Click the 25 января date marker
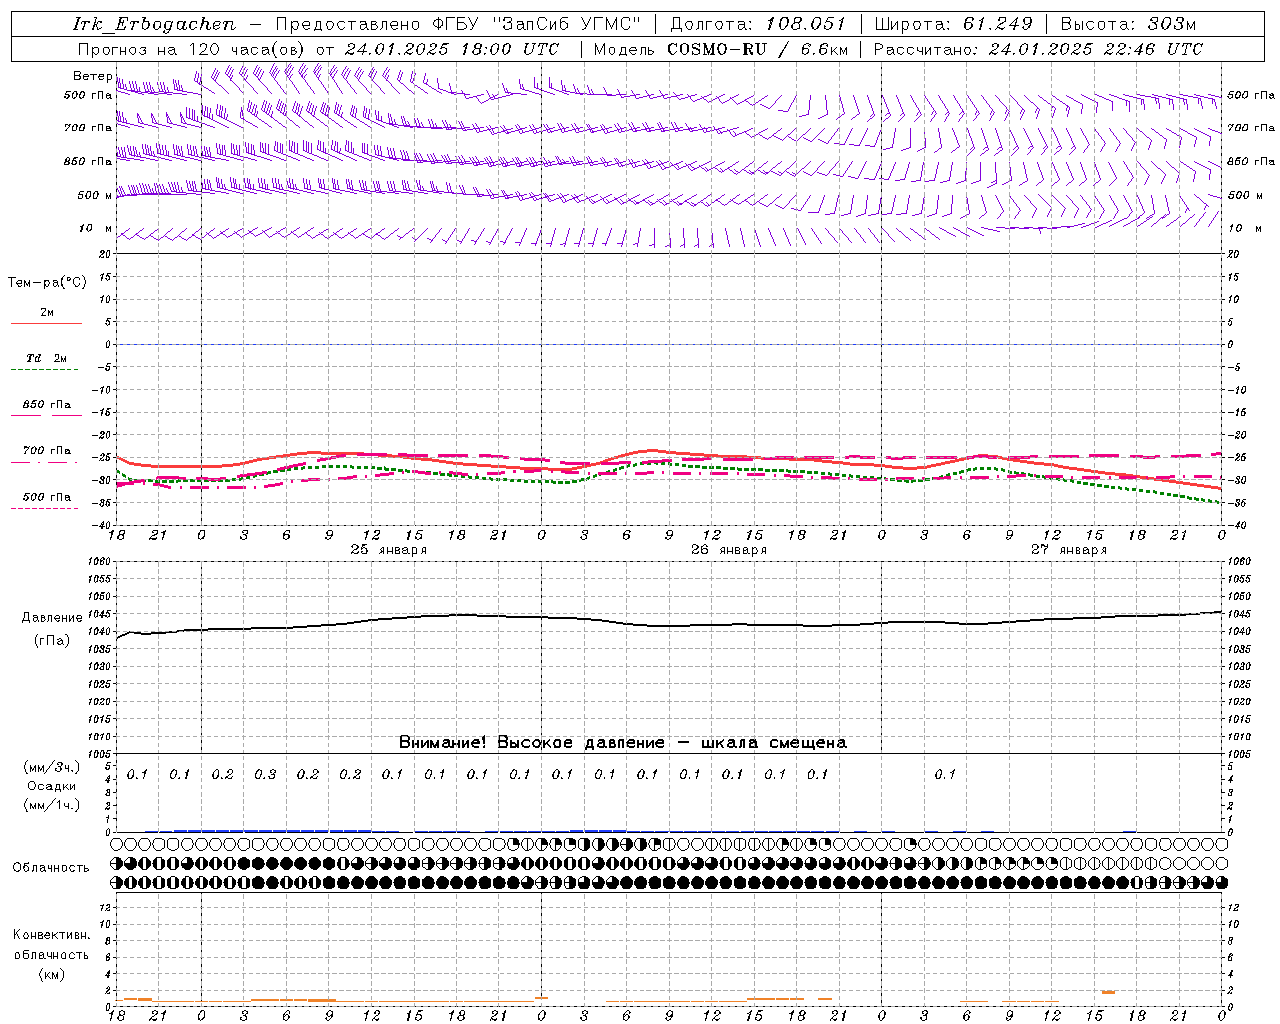 pos(388,550)
